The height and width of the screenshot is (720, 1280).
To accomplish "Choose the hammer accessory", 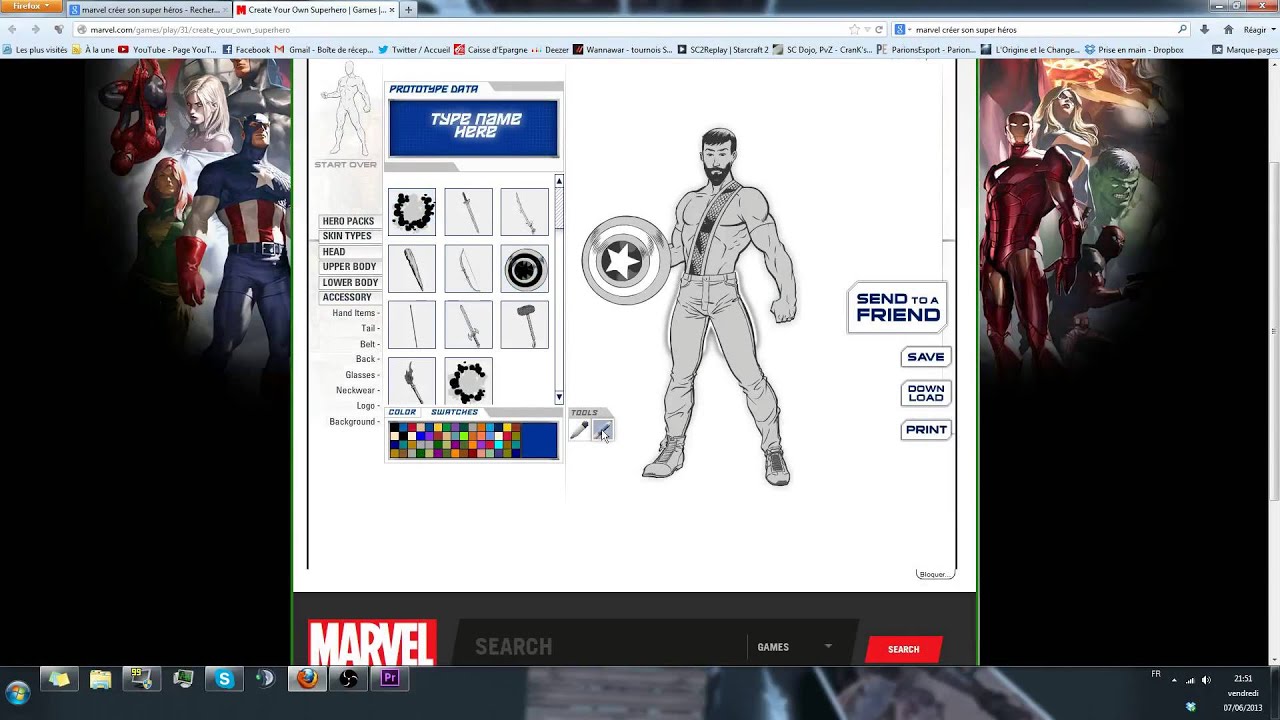I will coord(524,325).
